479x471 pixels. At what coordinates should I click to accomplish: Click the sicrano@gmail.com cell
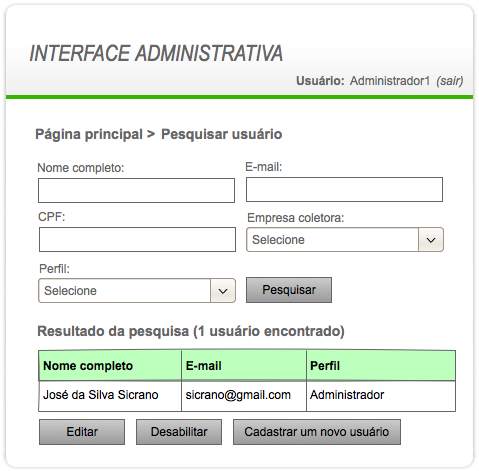point(244,396)
